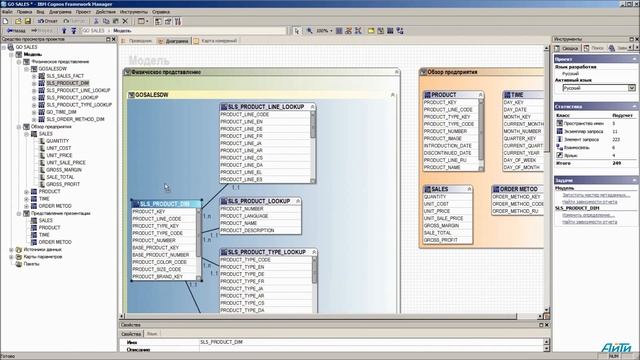Click the yellow folder icon in diagram toolbar
640x360 pixels.
(371, 31)
